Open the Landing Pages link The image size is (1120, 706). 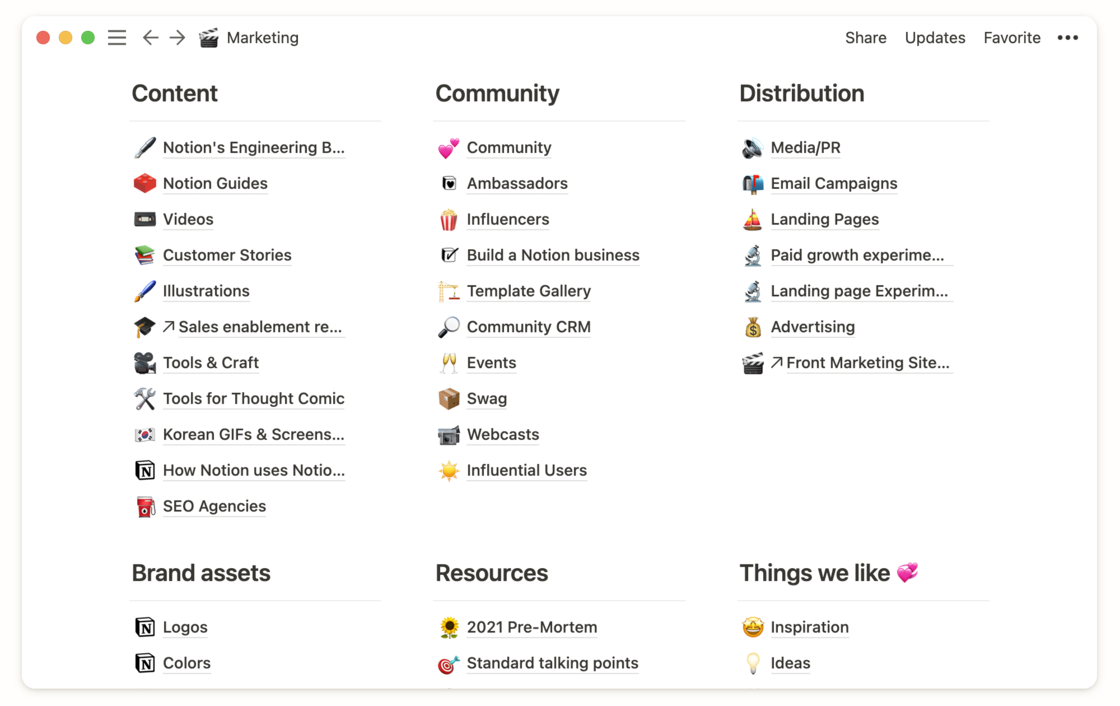pyautogui.click(x=824, y=219)
